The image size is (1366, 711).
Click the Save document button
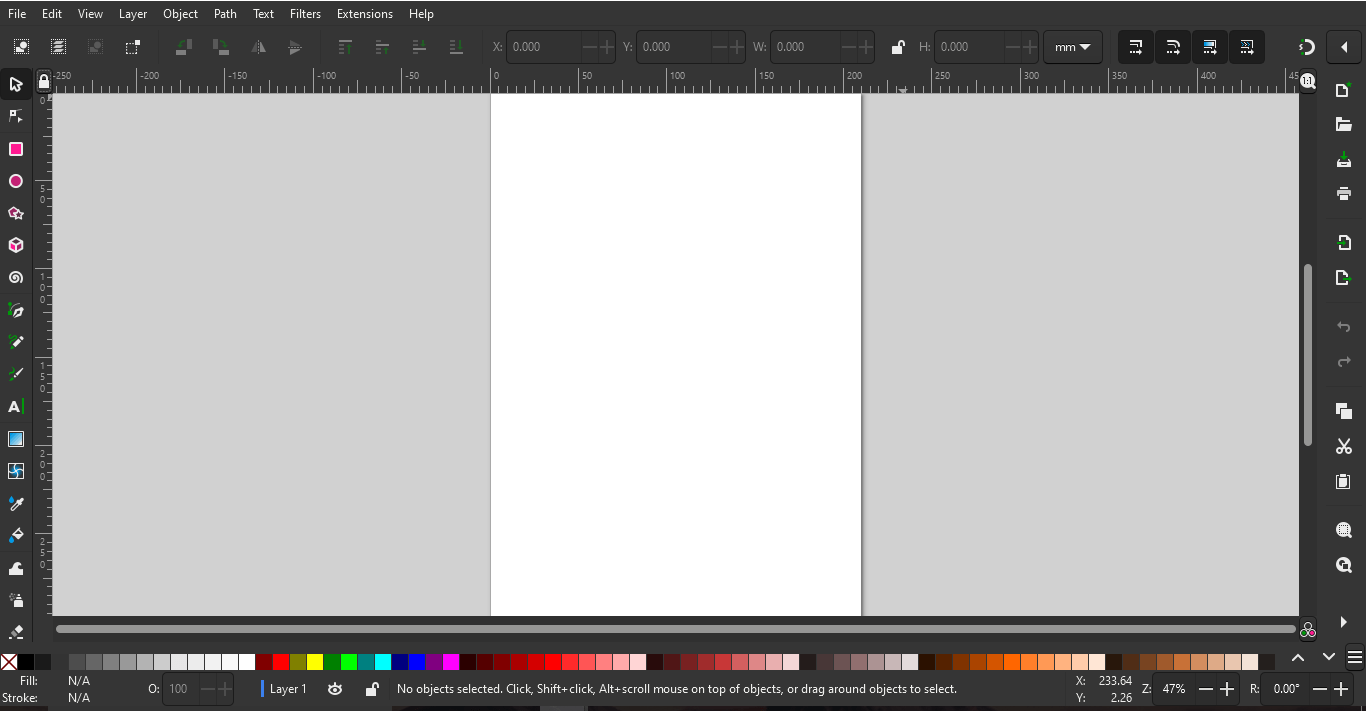(x=1344, y=158)
